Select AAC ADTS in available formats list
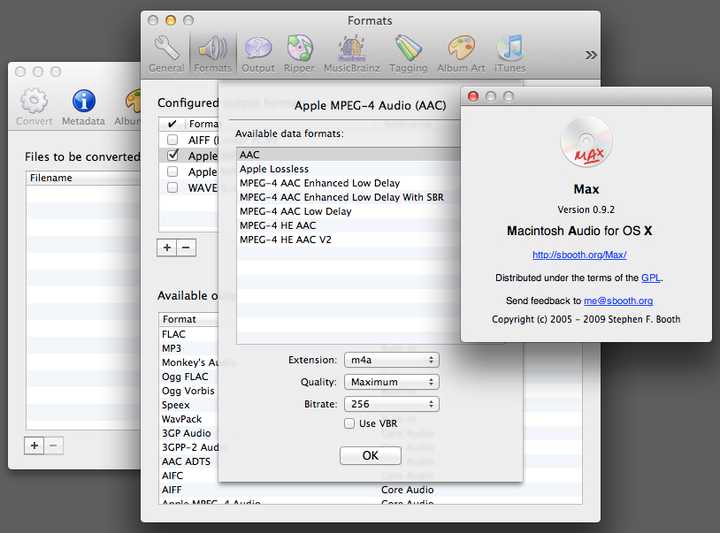Screen dimensions: 720x533 point(188,461)
